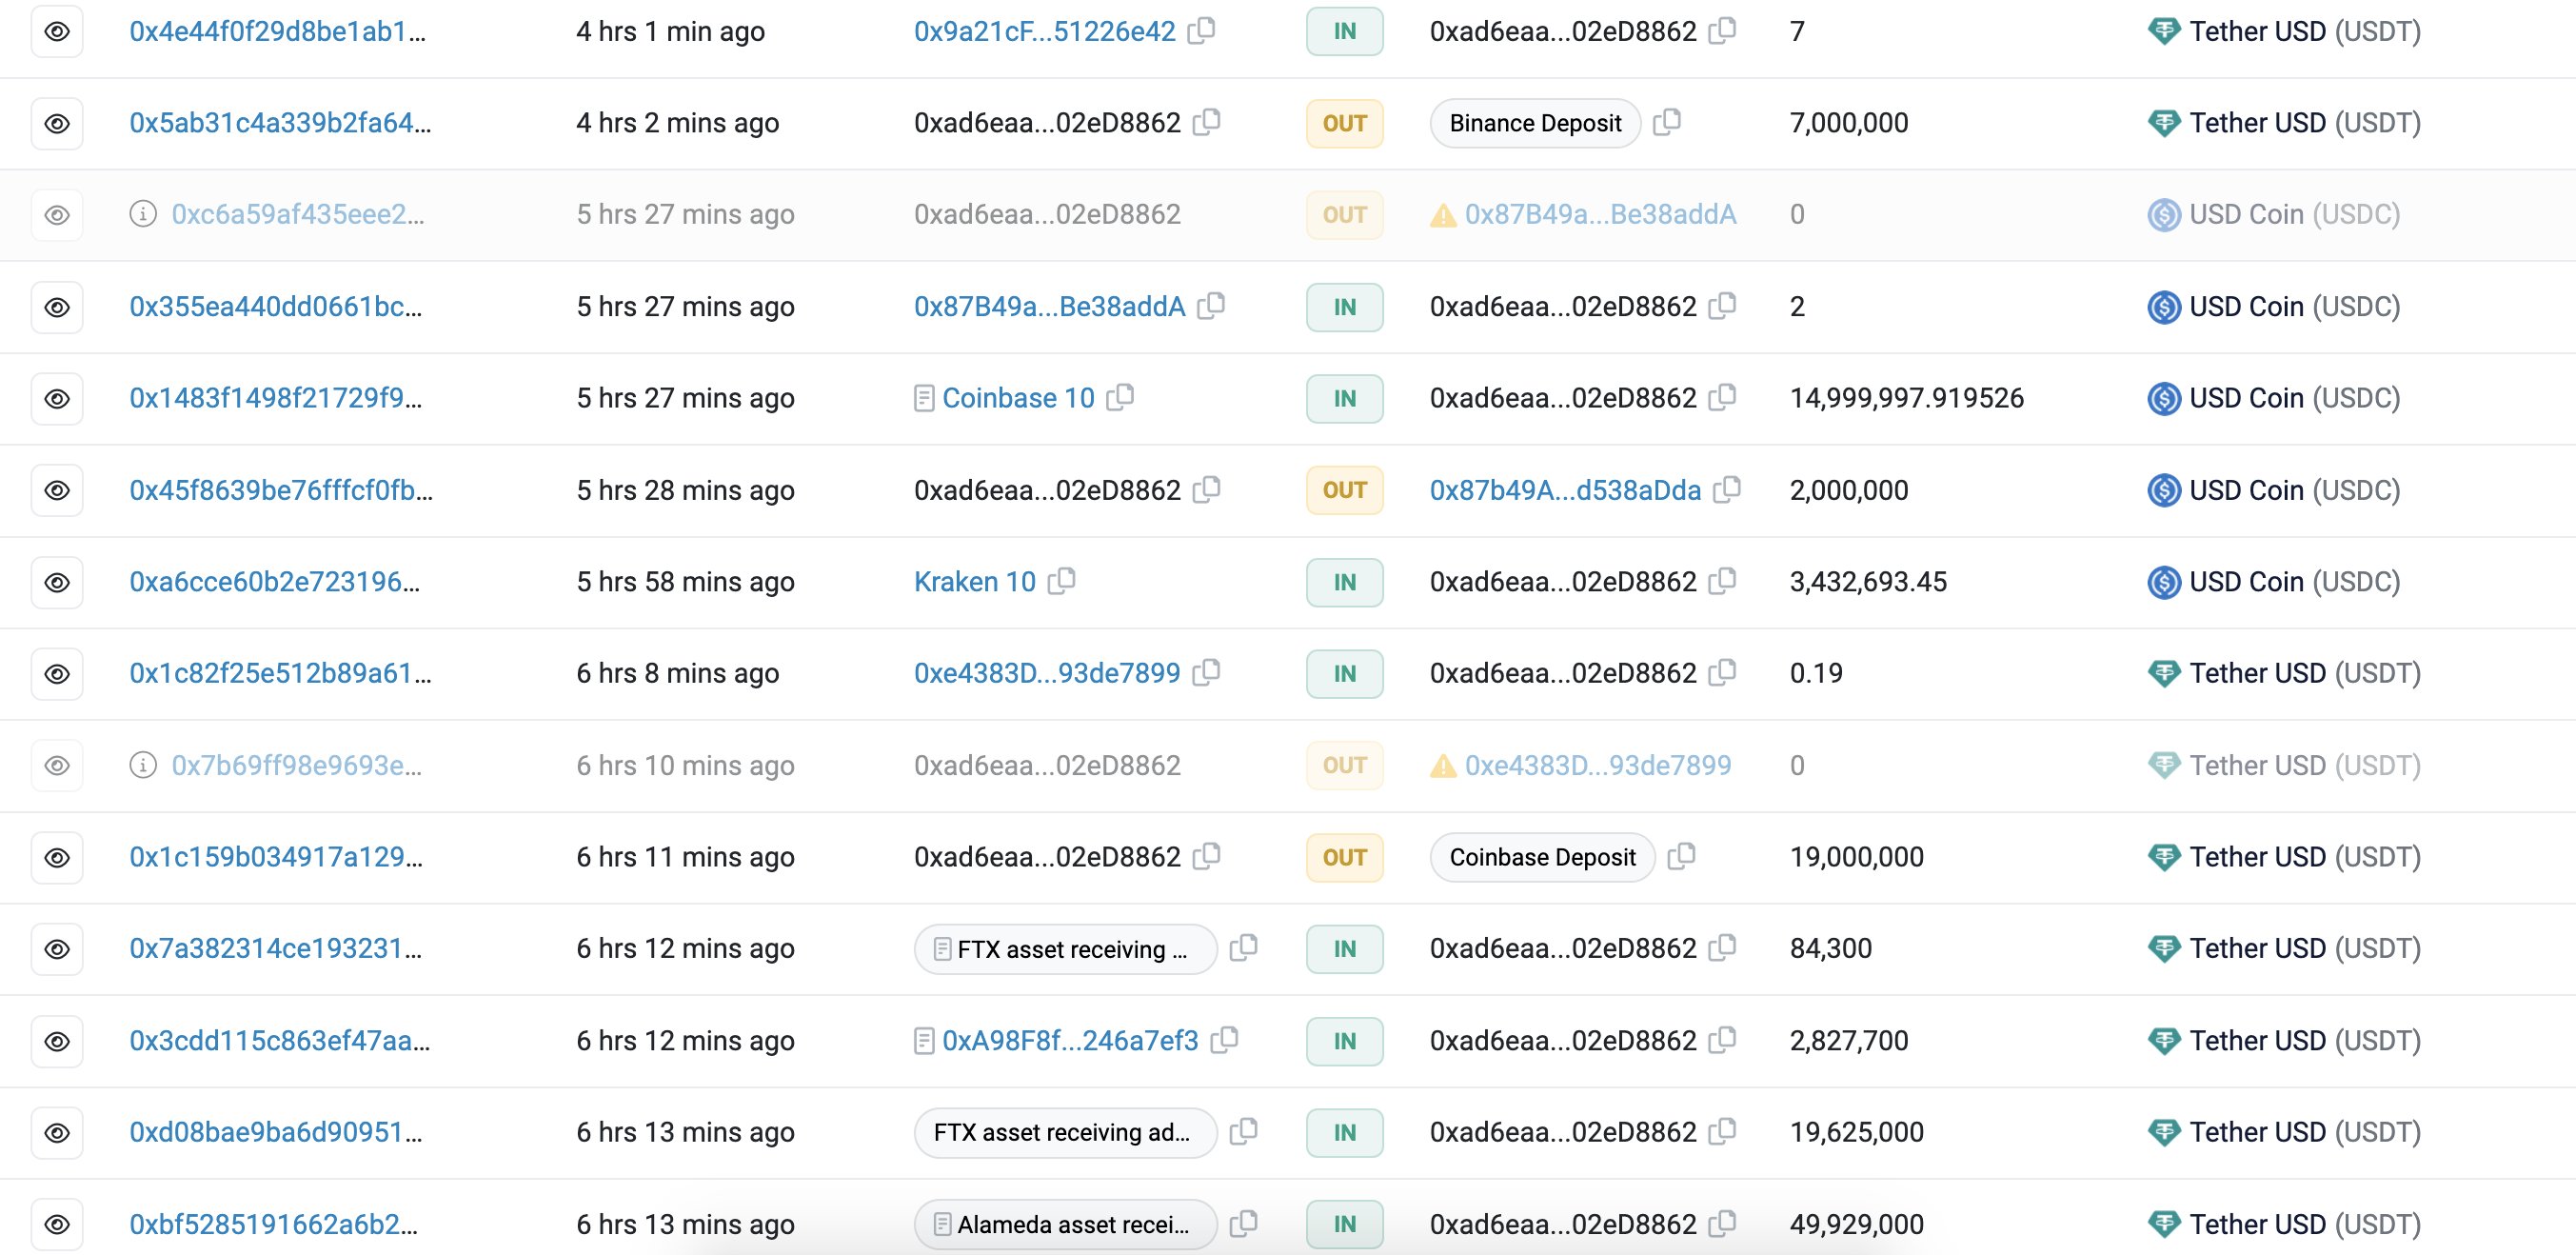This screenshot has width=2576, height=1255.
Task: Open transaction 0xd08bae9ba6d90951
Action: click(x=276, y=1132)
